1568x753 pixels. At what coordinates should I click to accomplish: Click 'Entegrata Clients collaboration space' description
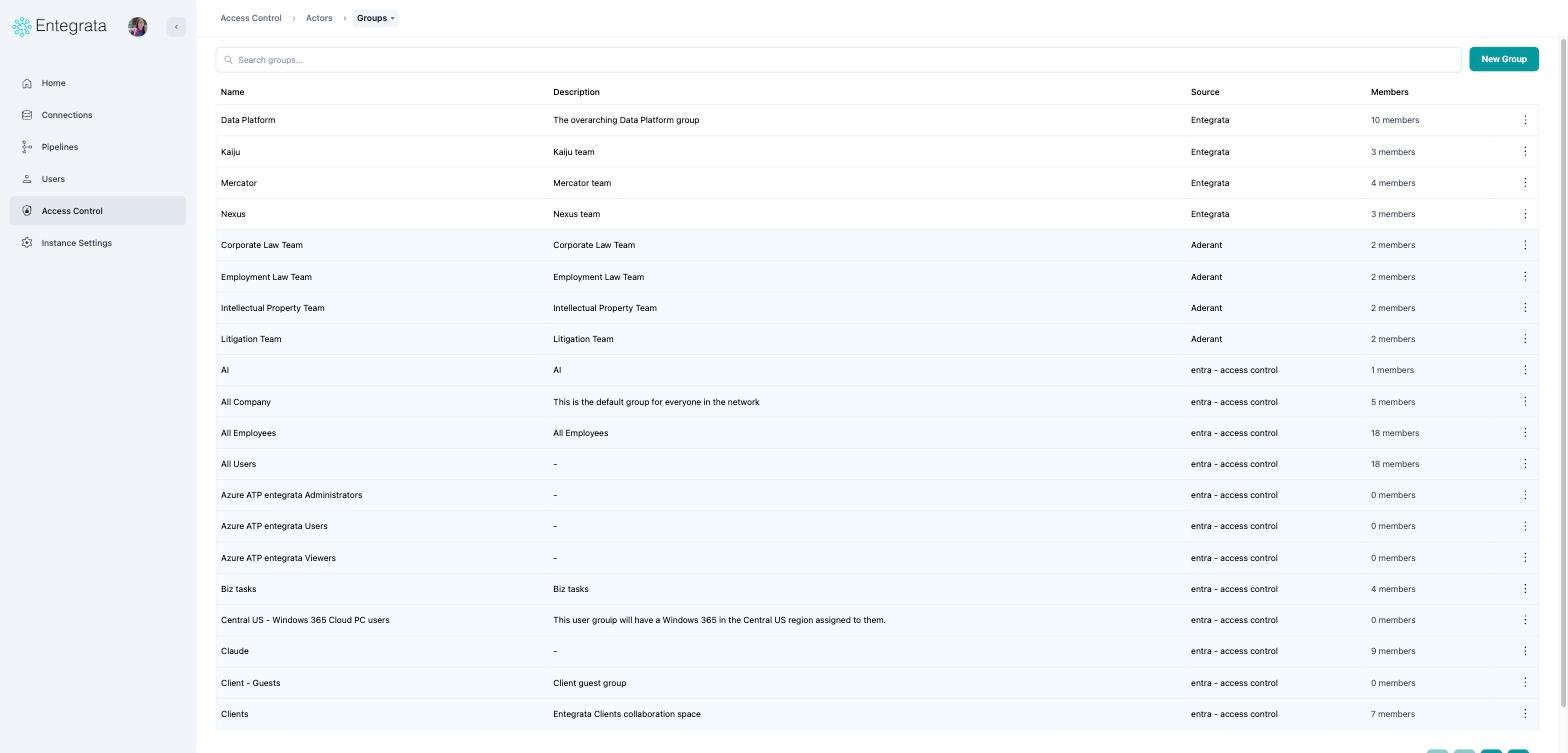pyautogui.click(x=627, y=714)
